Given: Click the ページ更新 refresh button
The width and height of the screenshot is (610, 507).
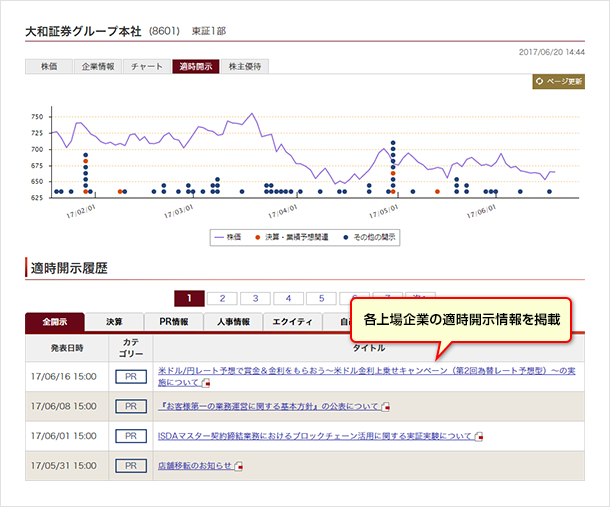Looking at the screenshot, I should 558,82.
